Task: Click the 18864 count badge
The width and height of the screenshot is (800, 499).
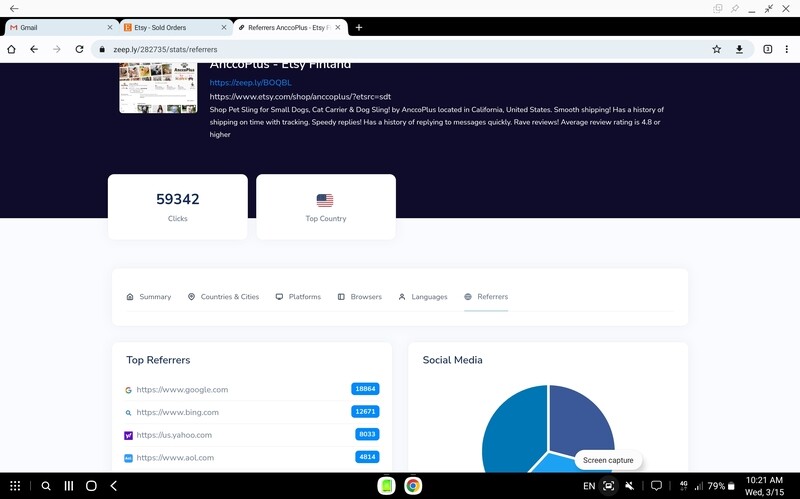Action: pyautogui.click(x=365, y=389)
